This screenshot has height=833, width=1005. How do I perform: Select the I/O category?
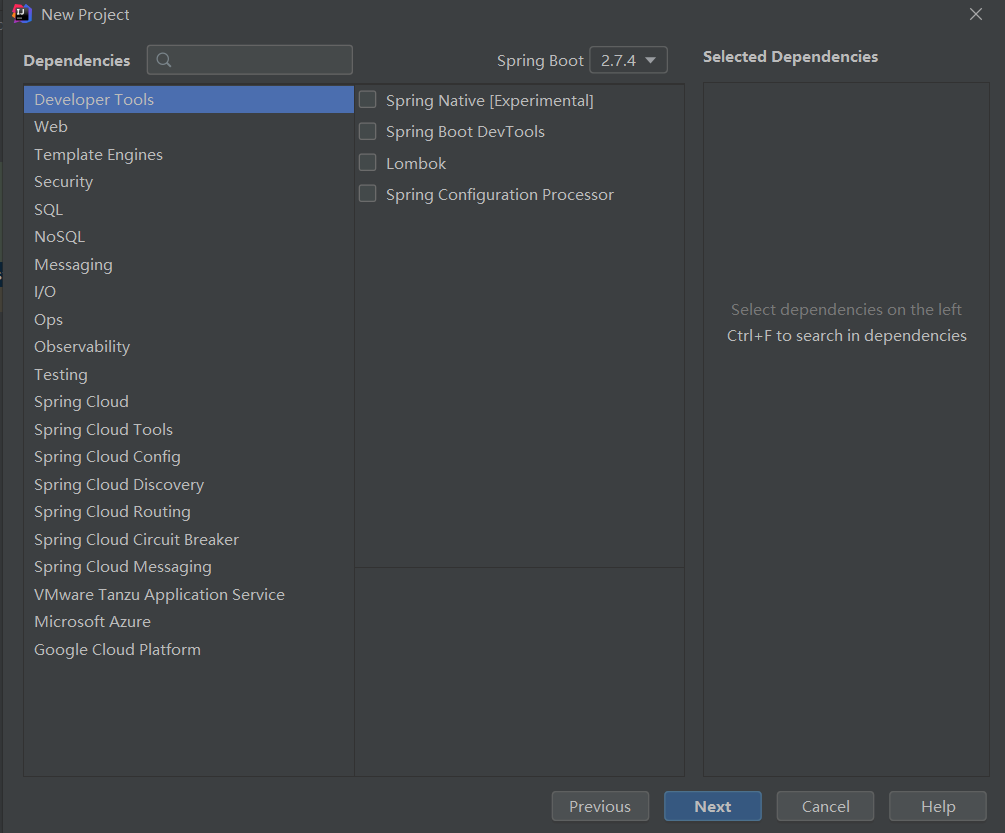tap(188, 292)
